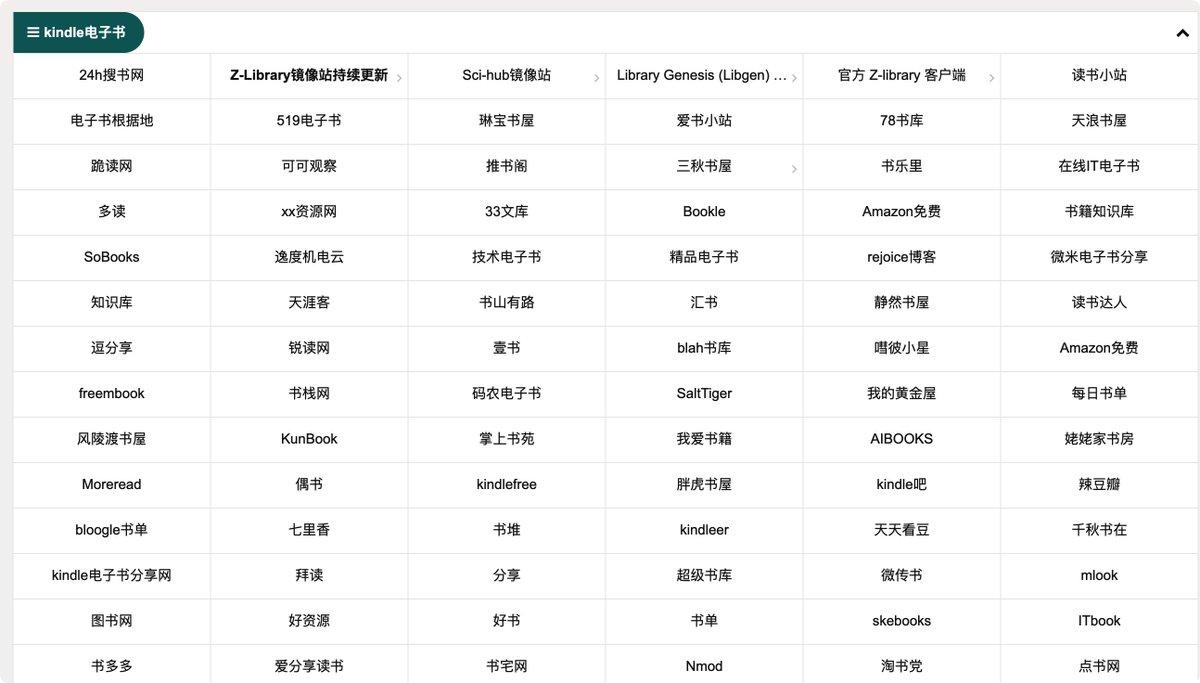Open the 读书小站 link
This screenshot has height=683, width=1200.
(1099, 75)
